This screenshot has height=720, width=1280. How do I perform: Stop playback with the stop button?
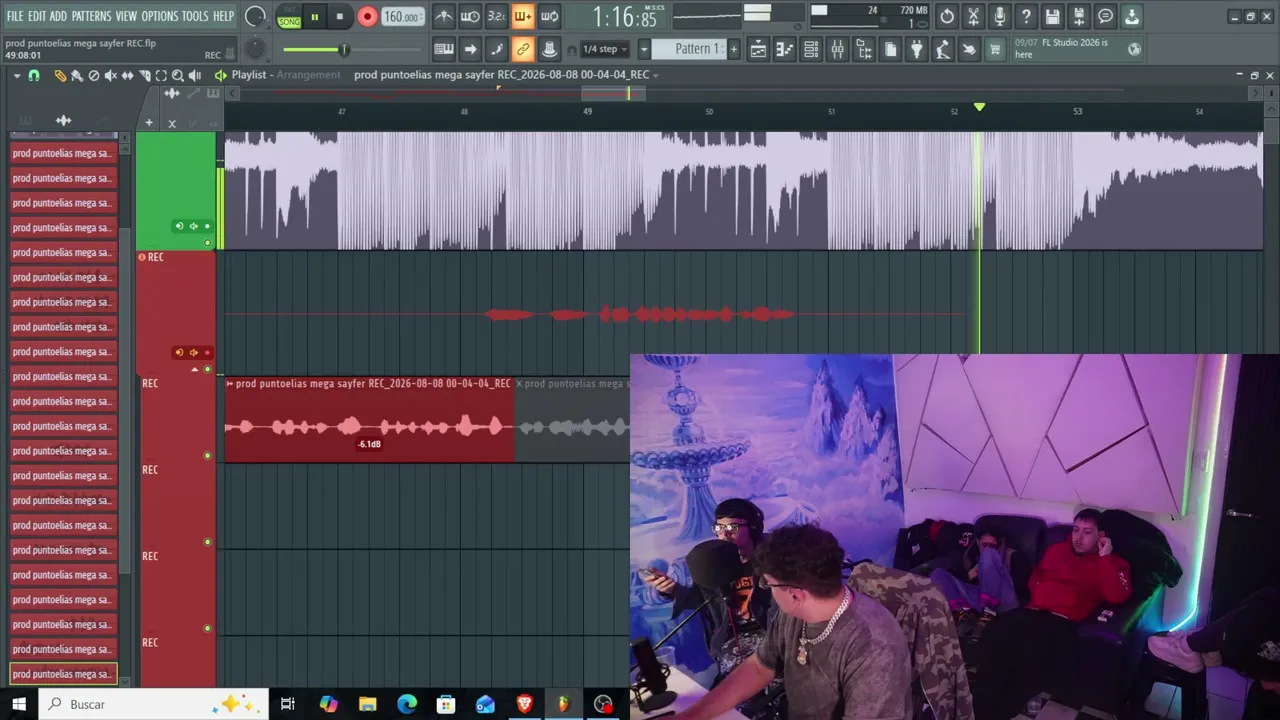tap(340, 17)
